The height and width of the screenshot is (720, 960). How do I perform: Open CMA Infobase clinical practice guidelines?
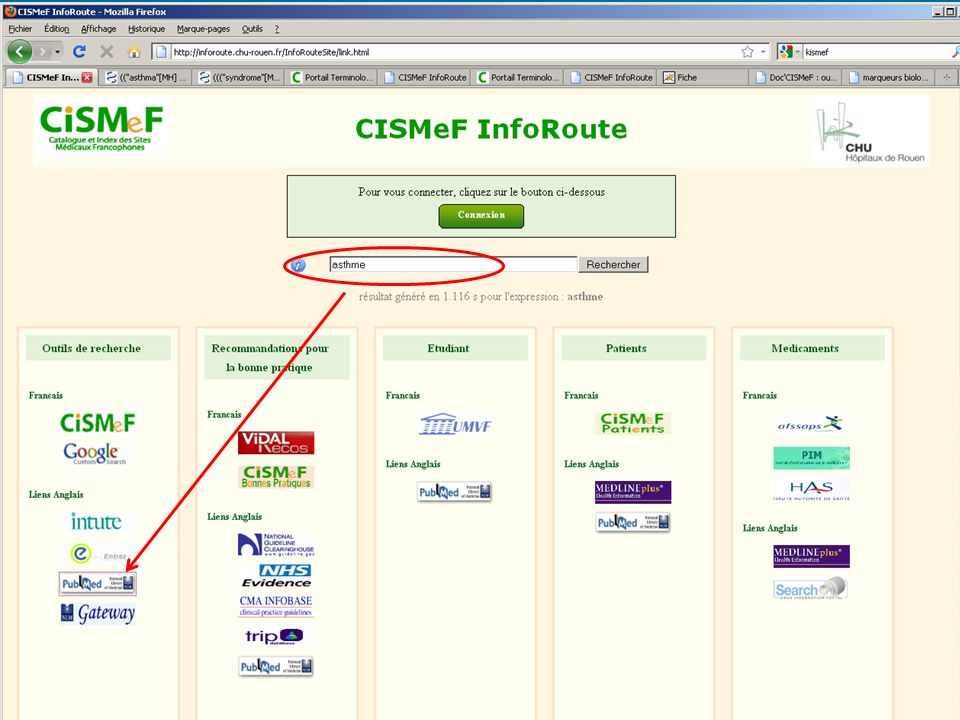(276, 606)
